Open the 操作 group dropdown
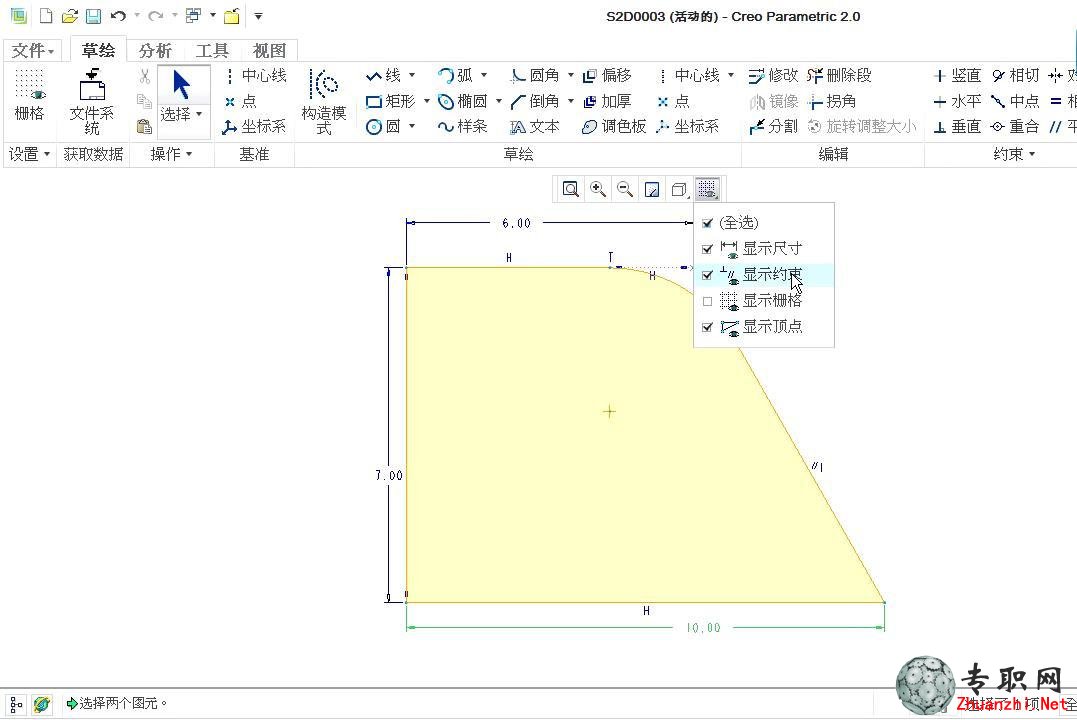The image size is (1077, 720). tap(171, 155)
